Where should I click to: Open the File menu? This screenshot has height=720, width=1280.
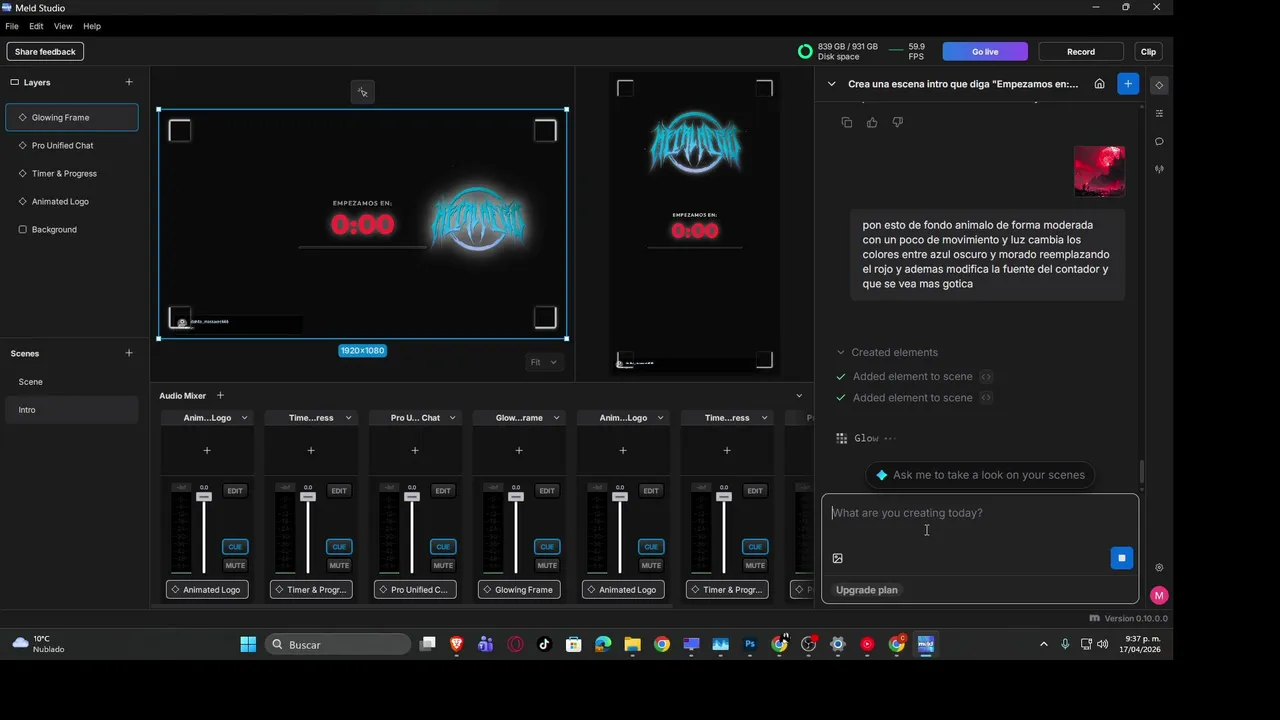12,26
